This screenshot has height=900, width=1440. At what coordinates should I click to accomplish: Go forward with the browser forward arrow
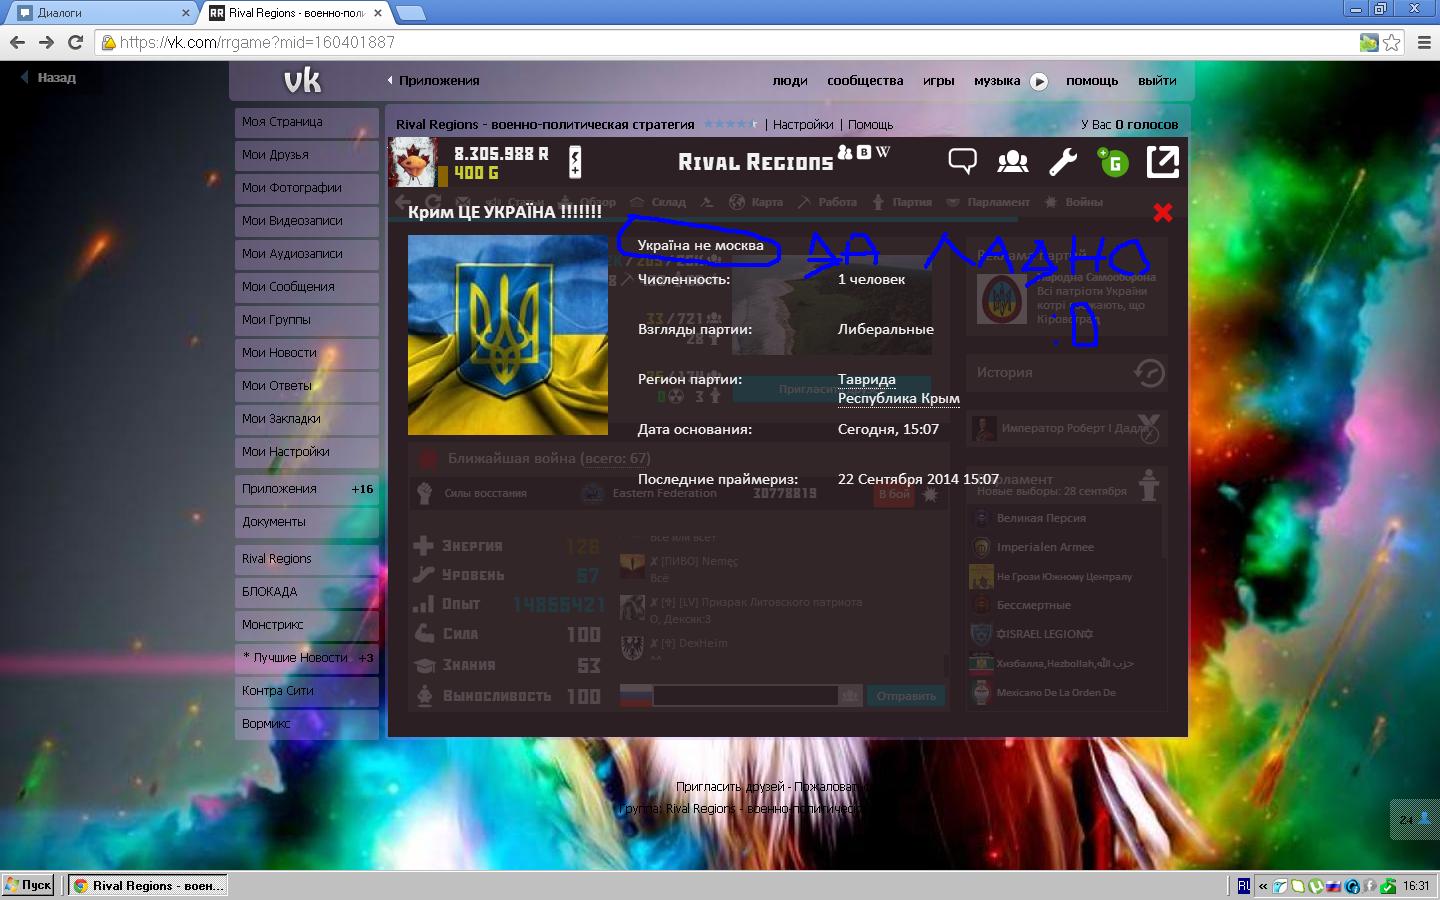(46, 42)
